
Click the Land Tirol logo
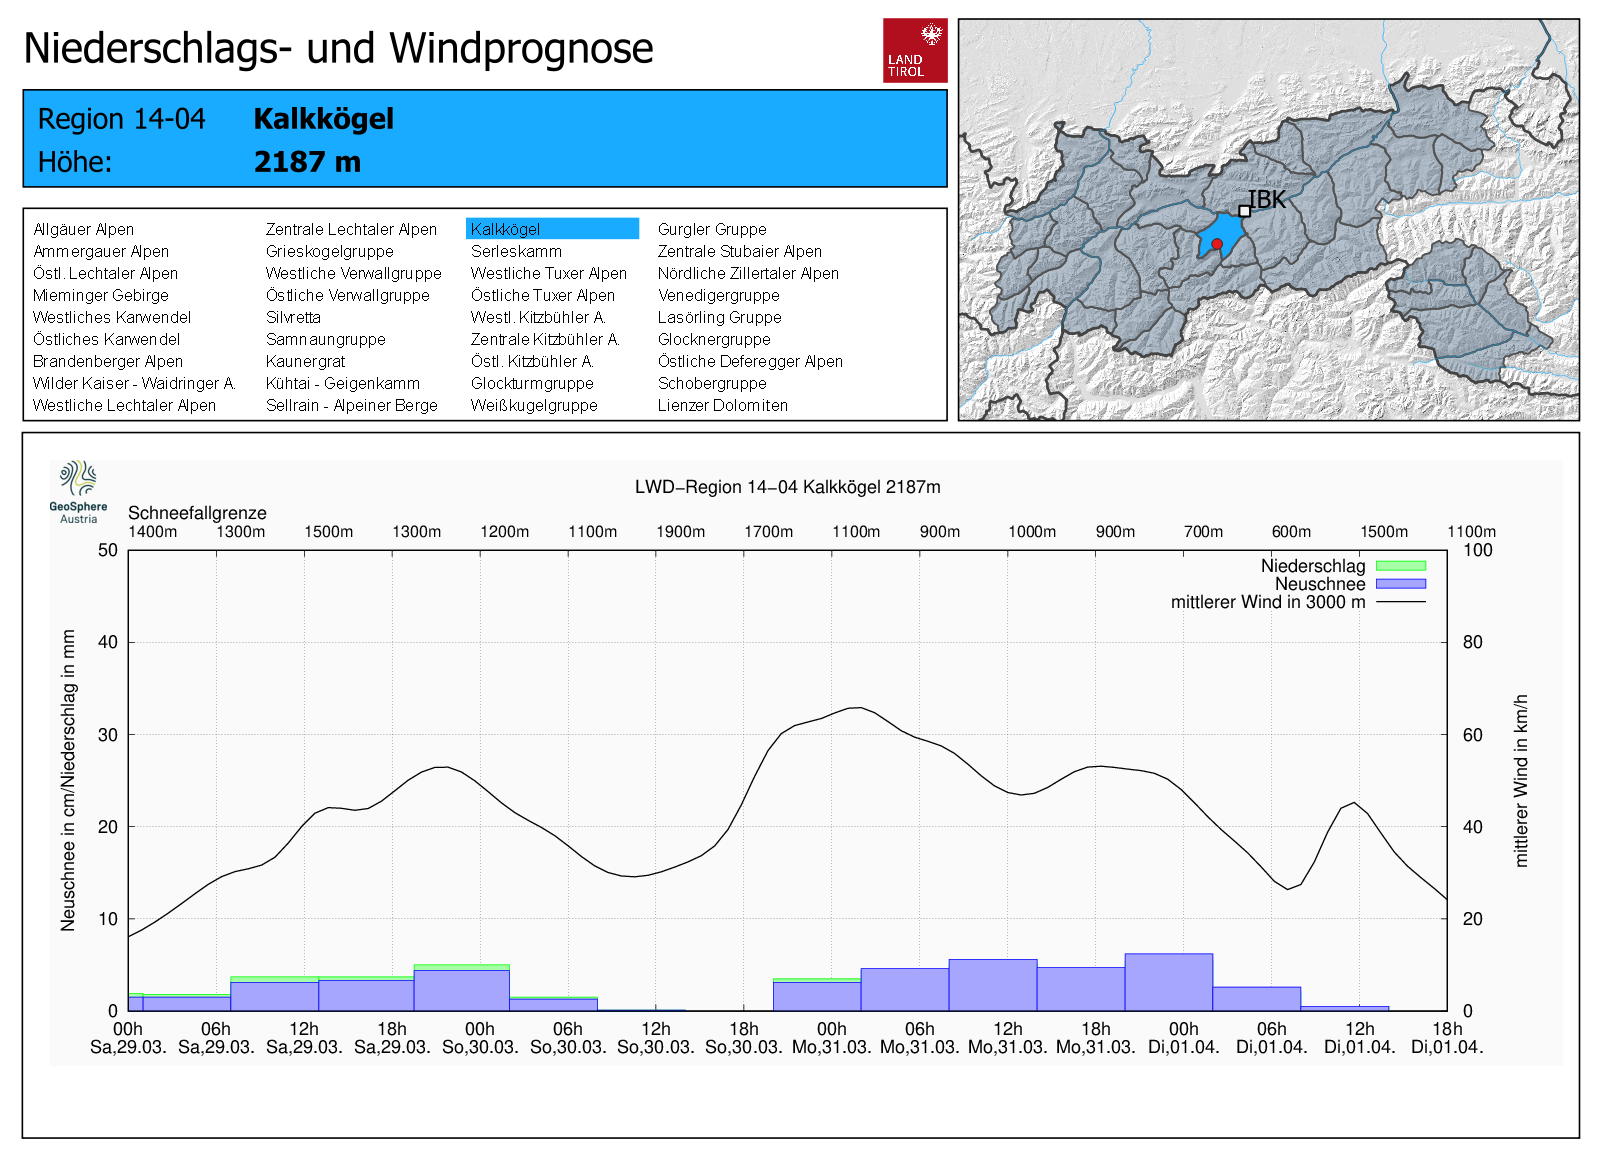[x=915, y=50]
